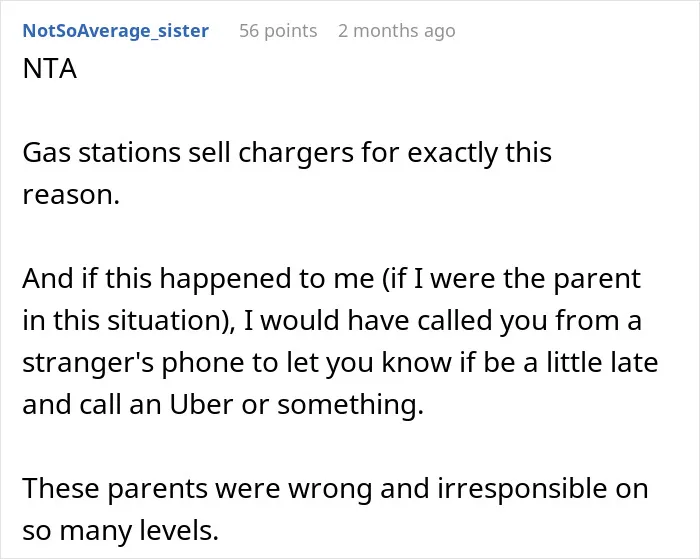Click the word reason. in the comment
This screenshot has width=700, height=559.
71,195
